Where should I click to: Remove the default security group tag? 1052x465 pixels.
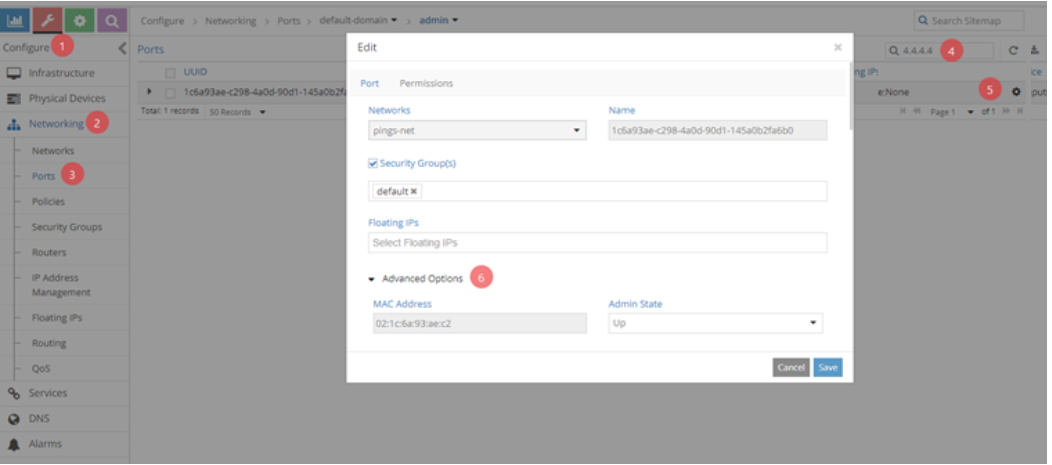414,191
